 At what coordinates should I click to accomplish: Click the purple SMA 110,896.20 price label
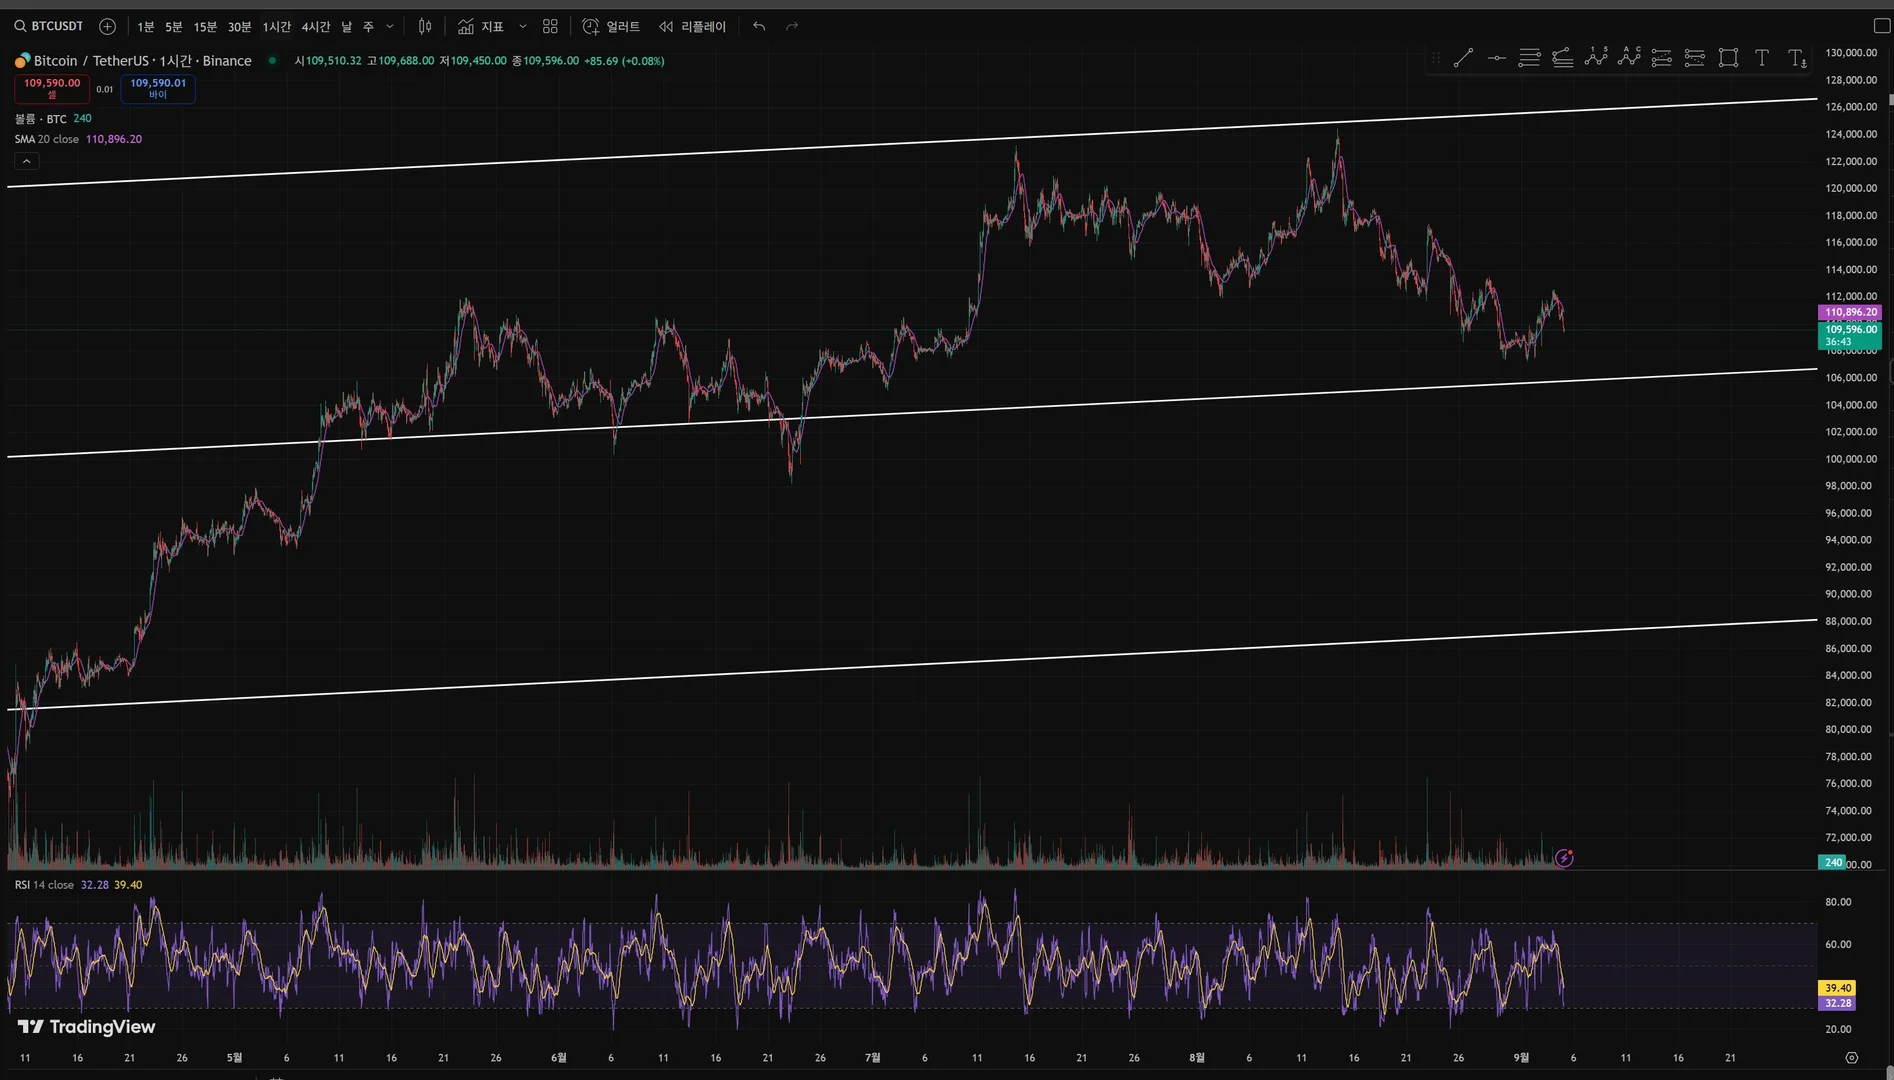(x=1850, y=313)
